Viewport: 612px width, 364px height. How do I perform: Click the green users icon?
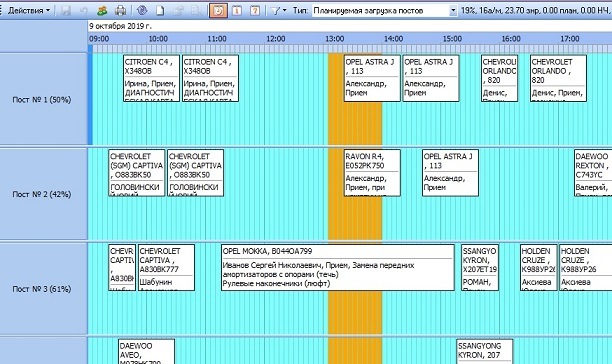pyautogui.click(x=102, y=11)
